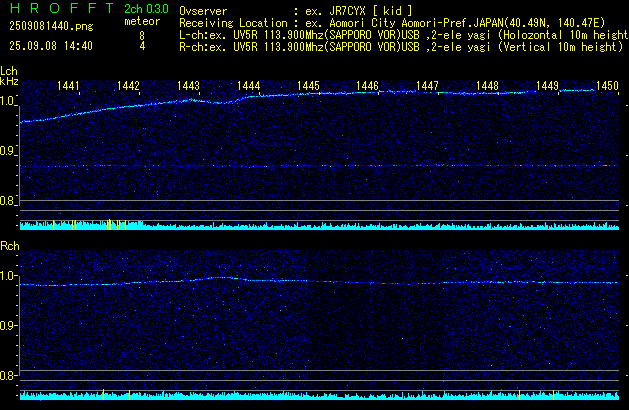The height and width of the screenshot is (410, 629).
Task: Click the kHz axis unit label
Action: [x=9, y=81]
